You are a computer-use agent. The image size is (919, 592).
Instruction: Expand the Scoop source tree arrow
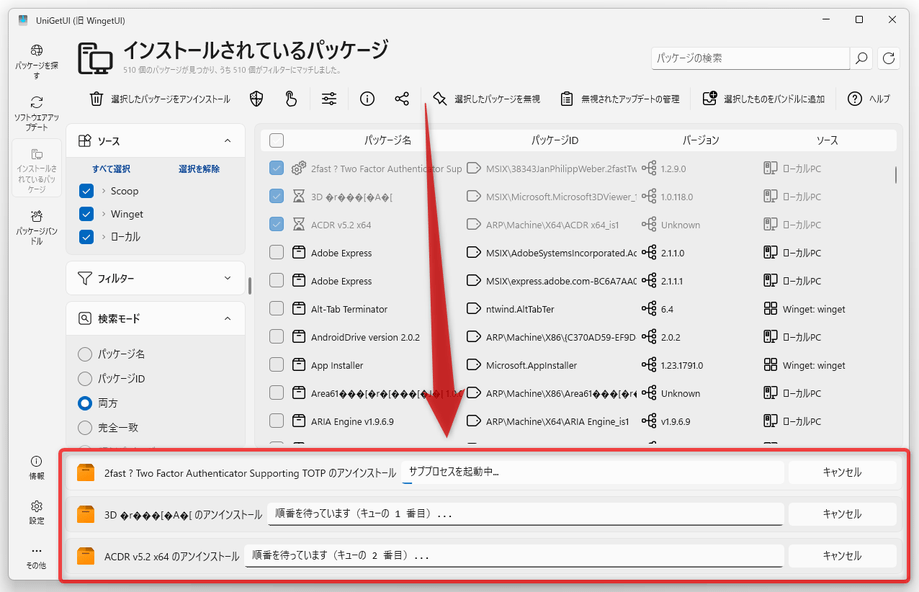coord(104,191)
